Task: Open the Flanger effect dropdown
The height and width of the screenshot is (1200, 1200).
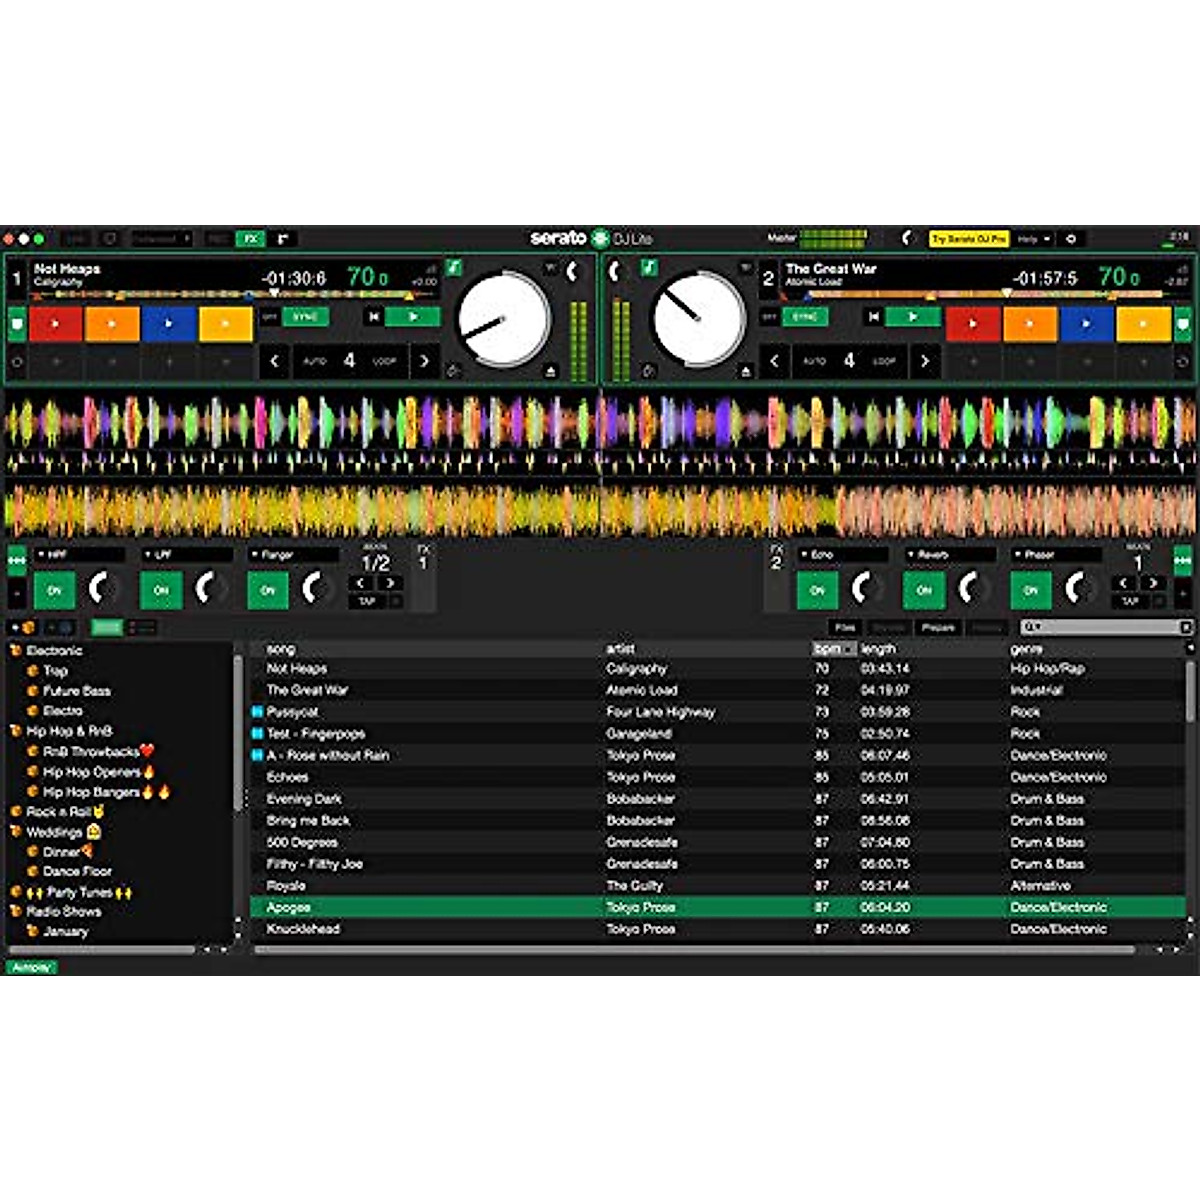Action: 294,555
